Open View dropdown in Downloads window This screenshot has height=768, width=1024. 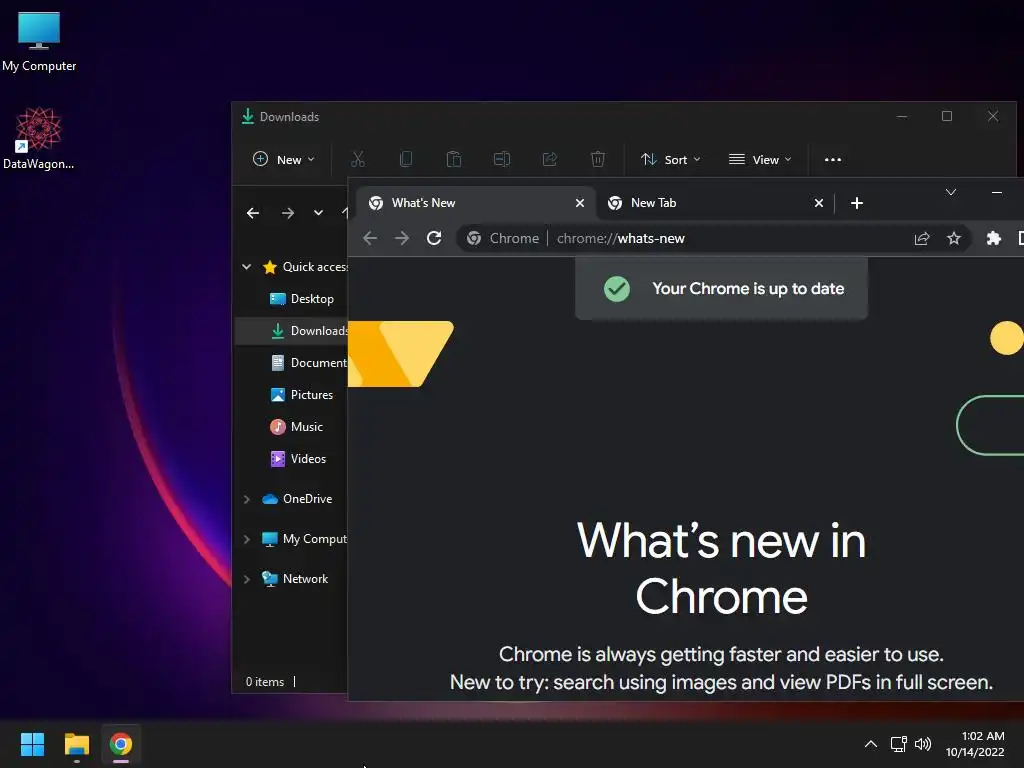click(x=760, y=159)
